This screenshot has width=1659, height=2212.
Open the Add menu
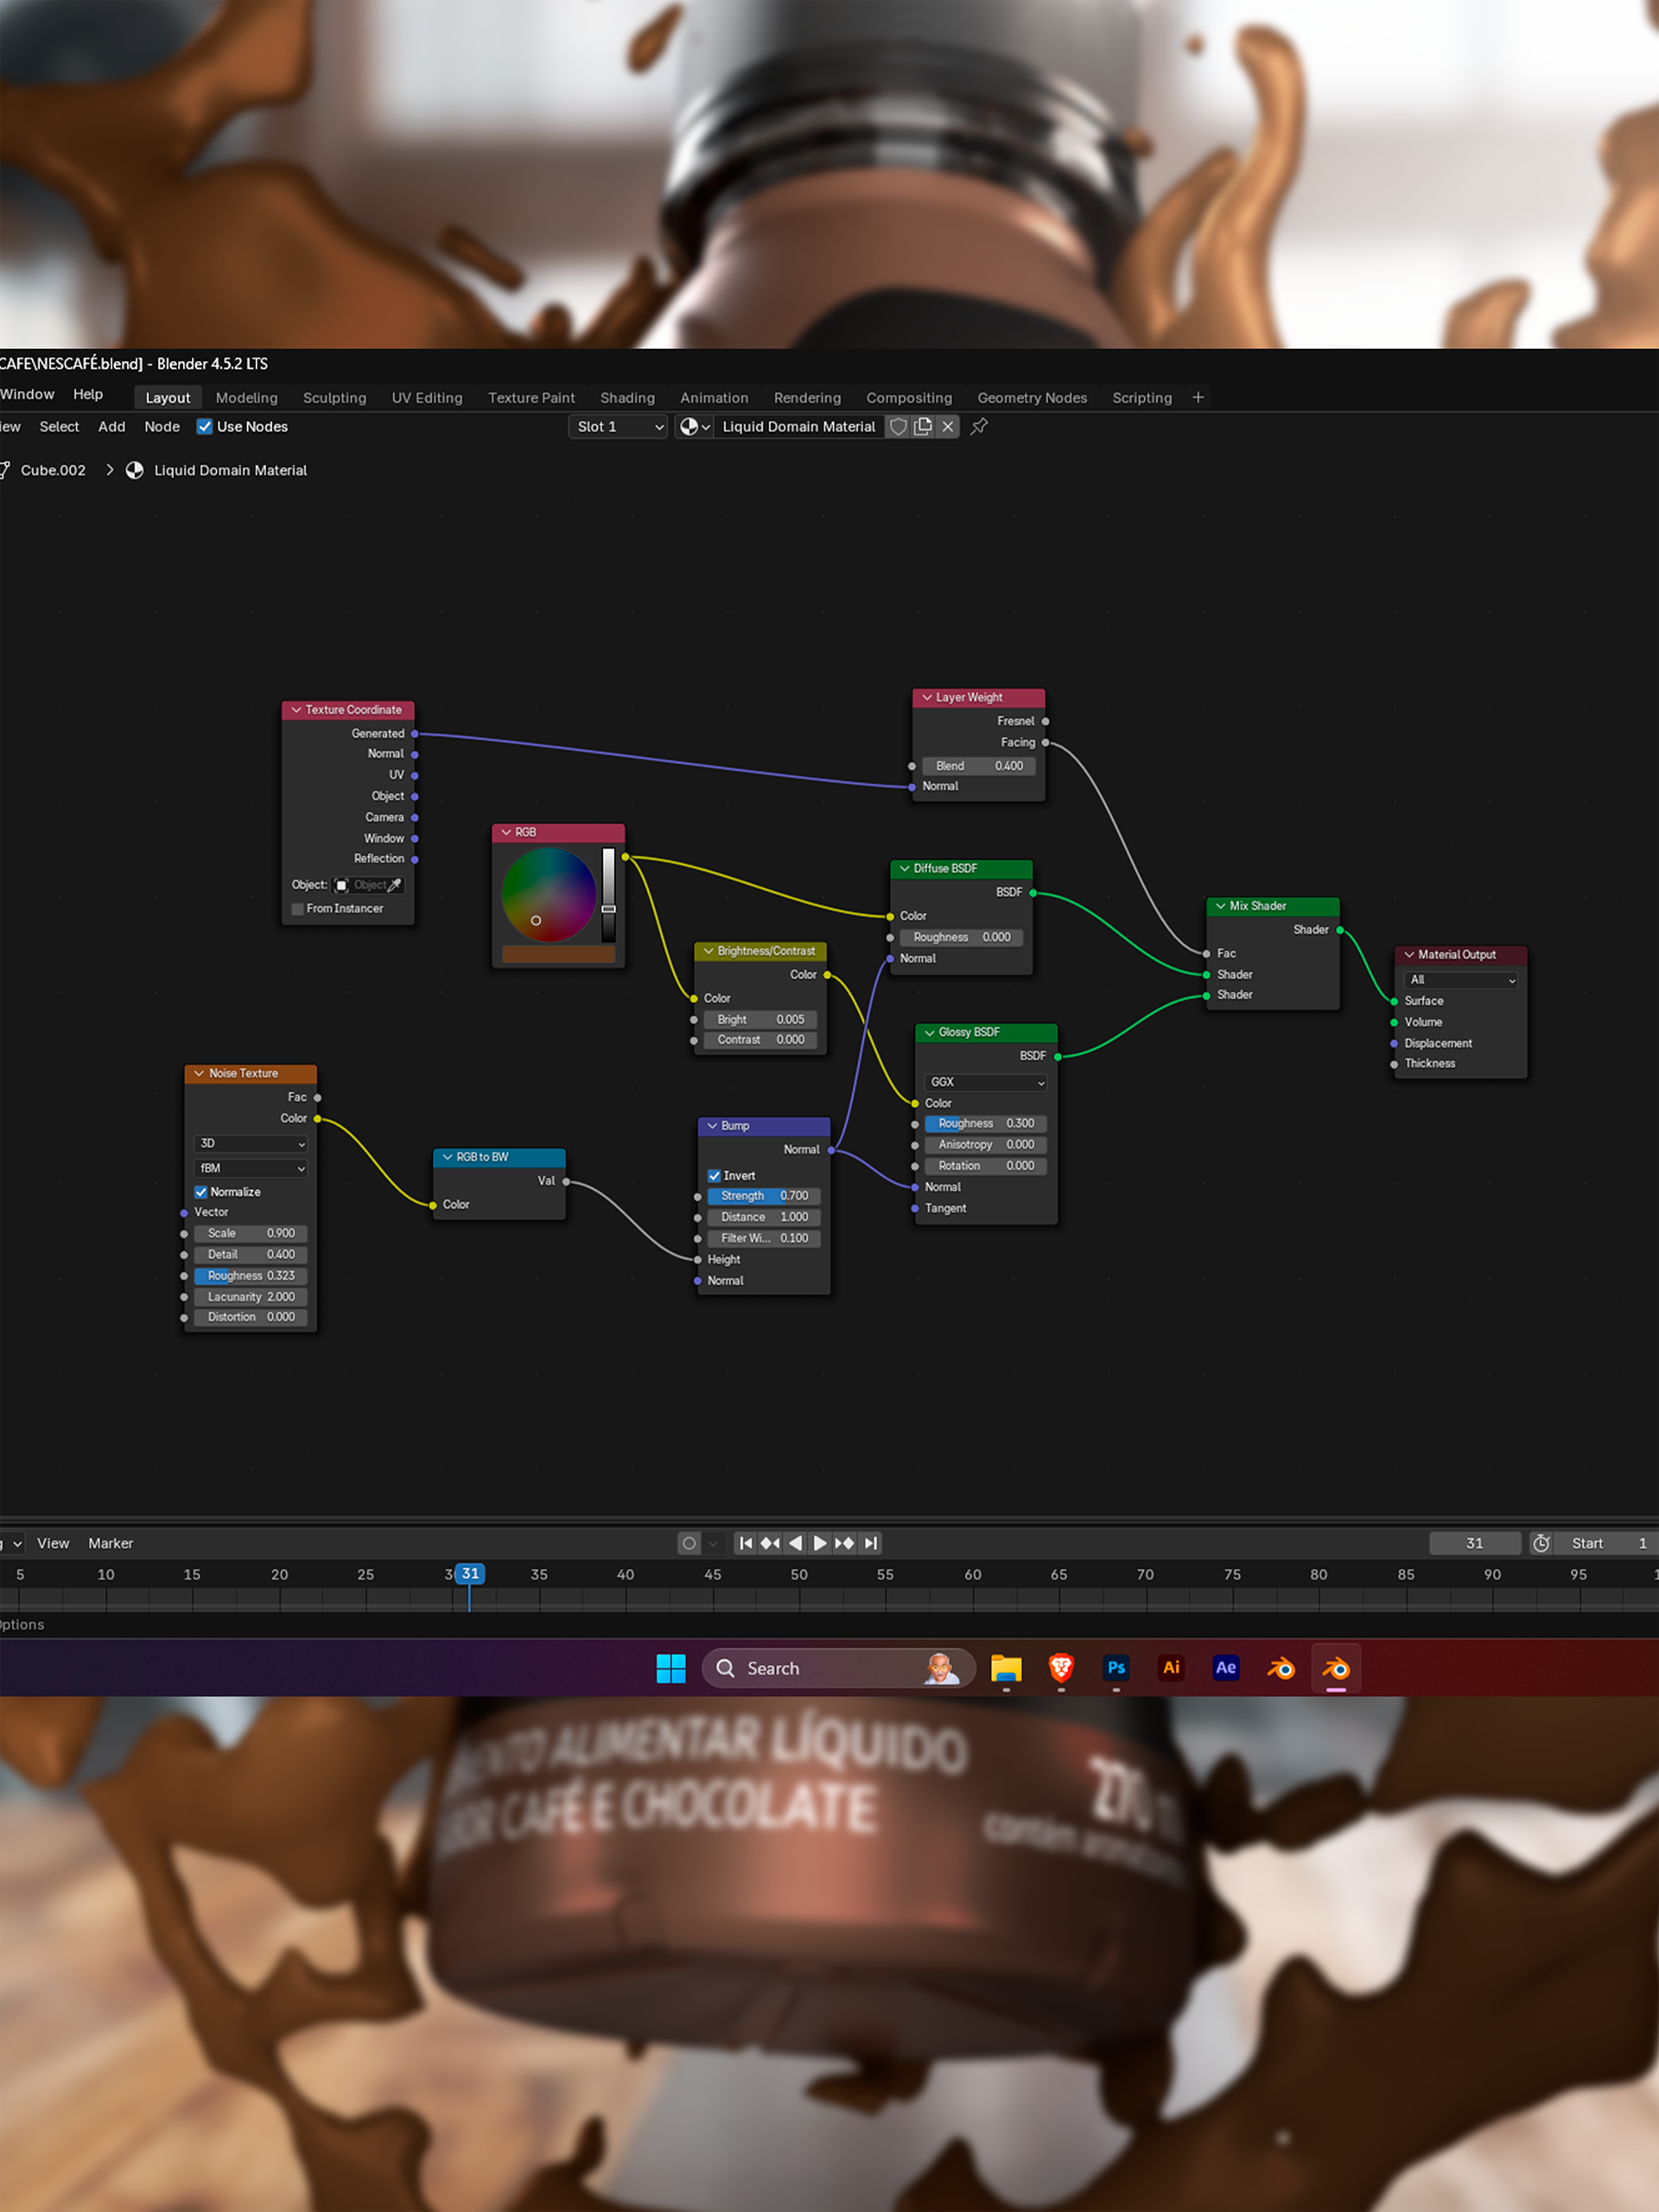(x=112, y=427)
